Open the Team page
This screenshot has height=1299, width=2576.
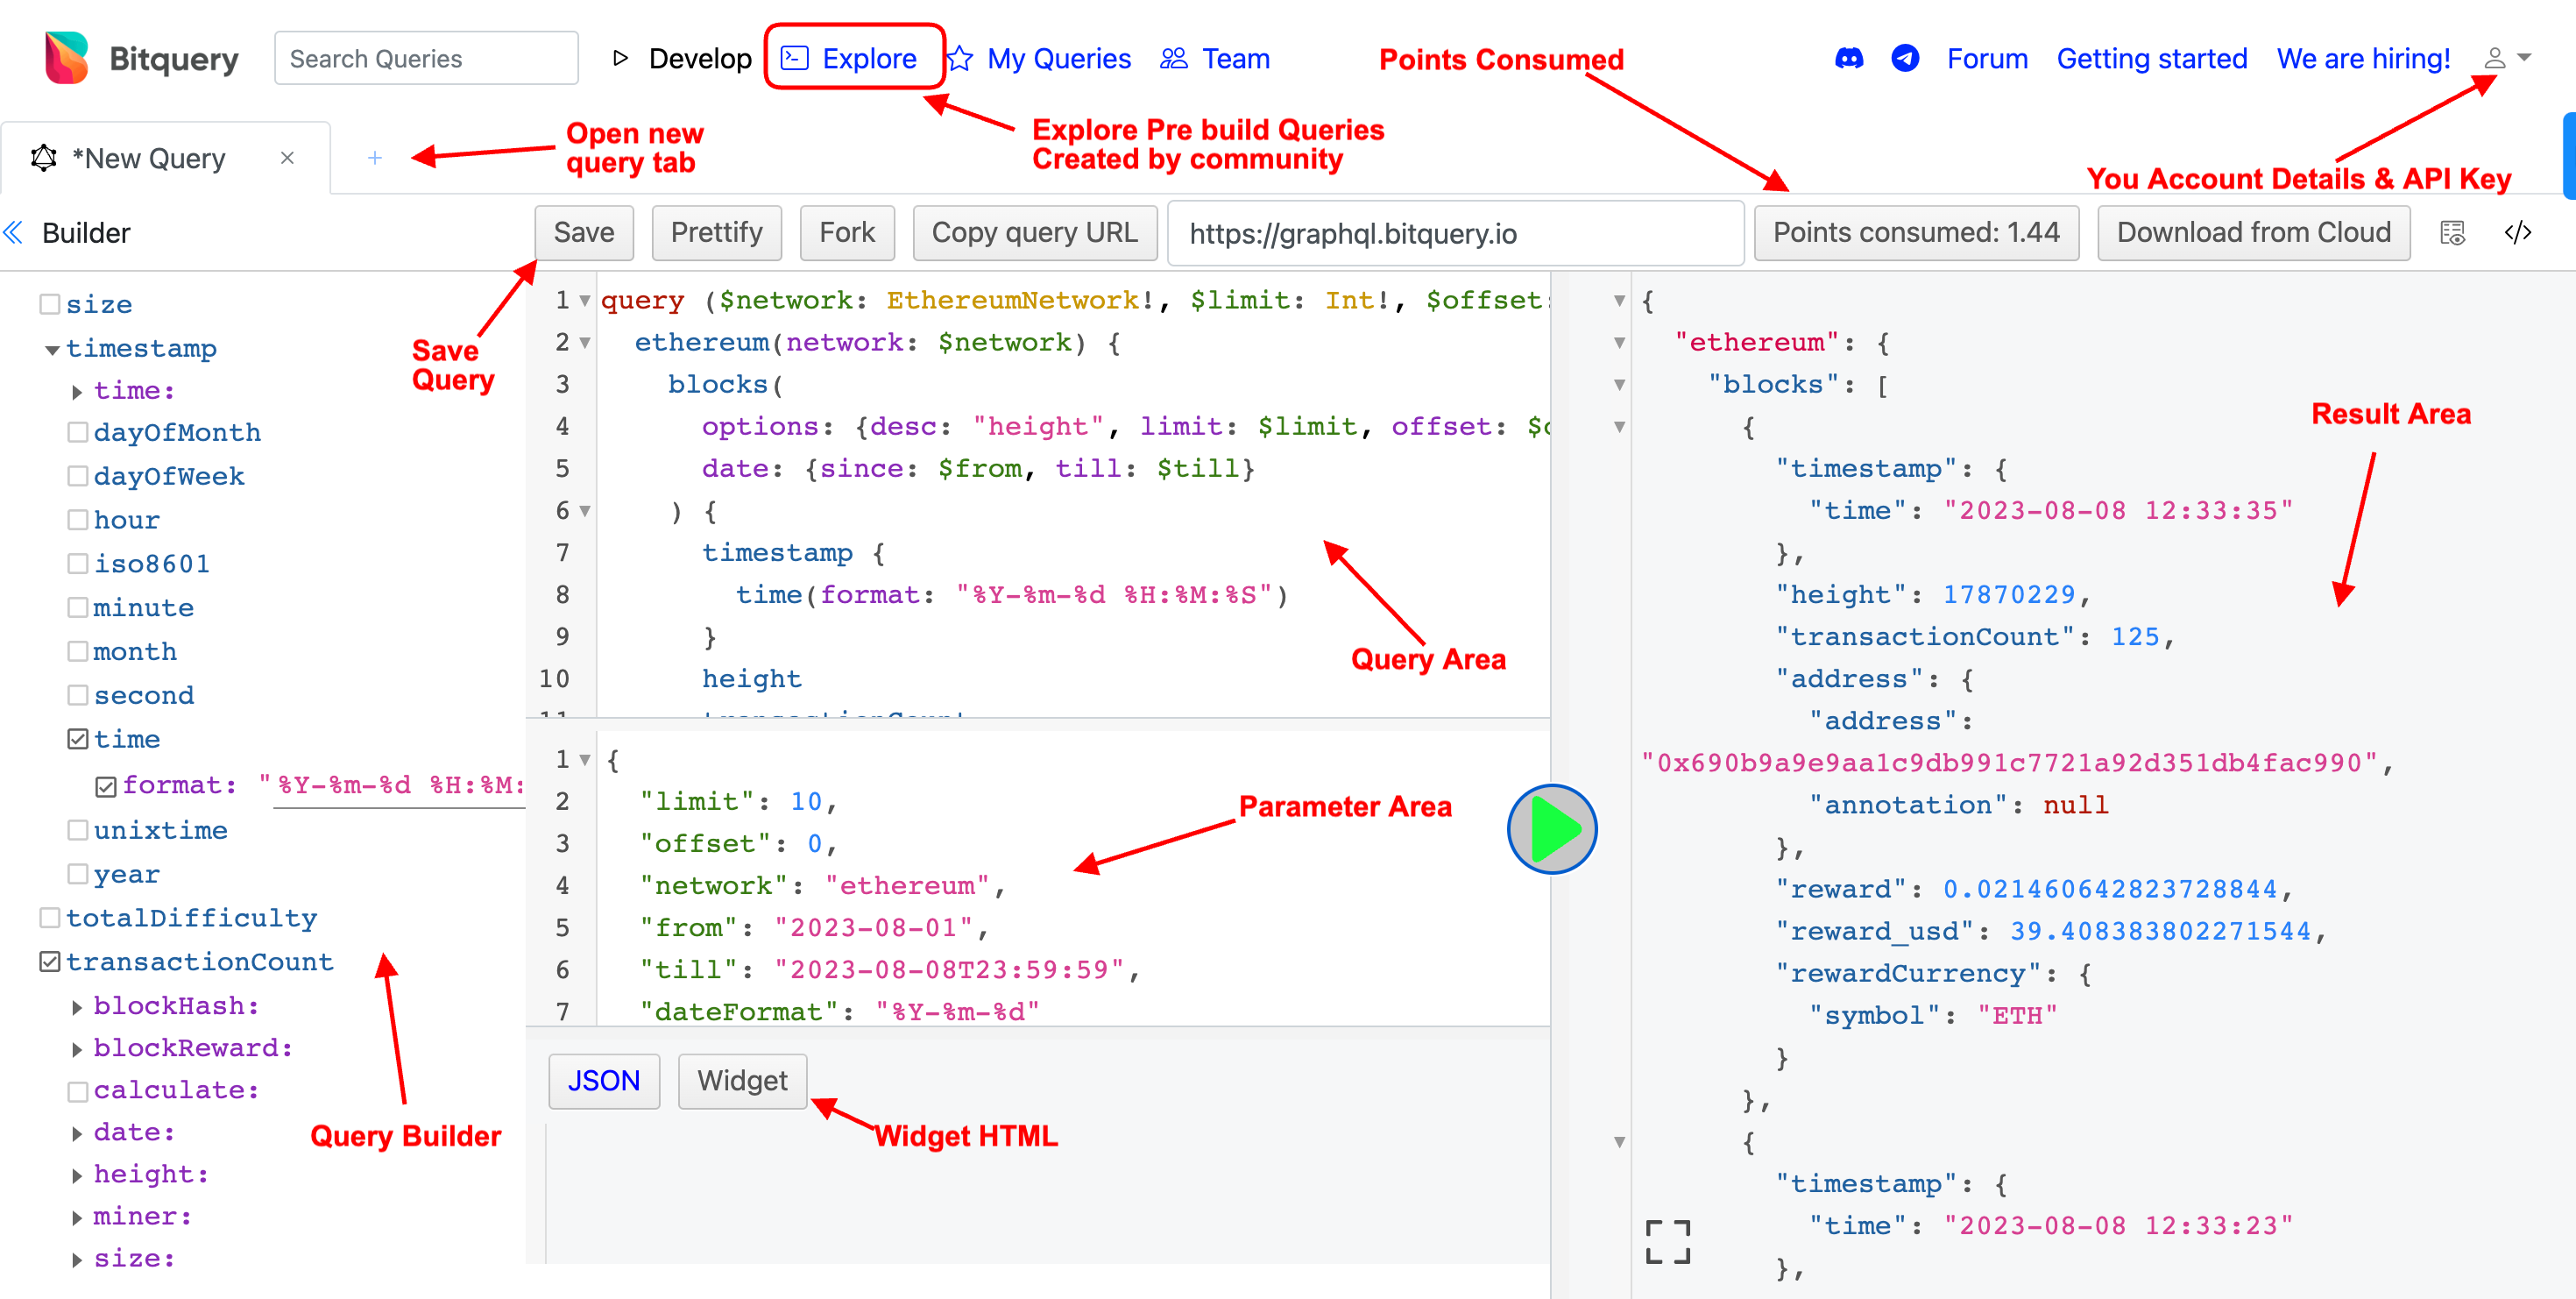pyautogui.click(x=1236, y=59)
